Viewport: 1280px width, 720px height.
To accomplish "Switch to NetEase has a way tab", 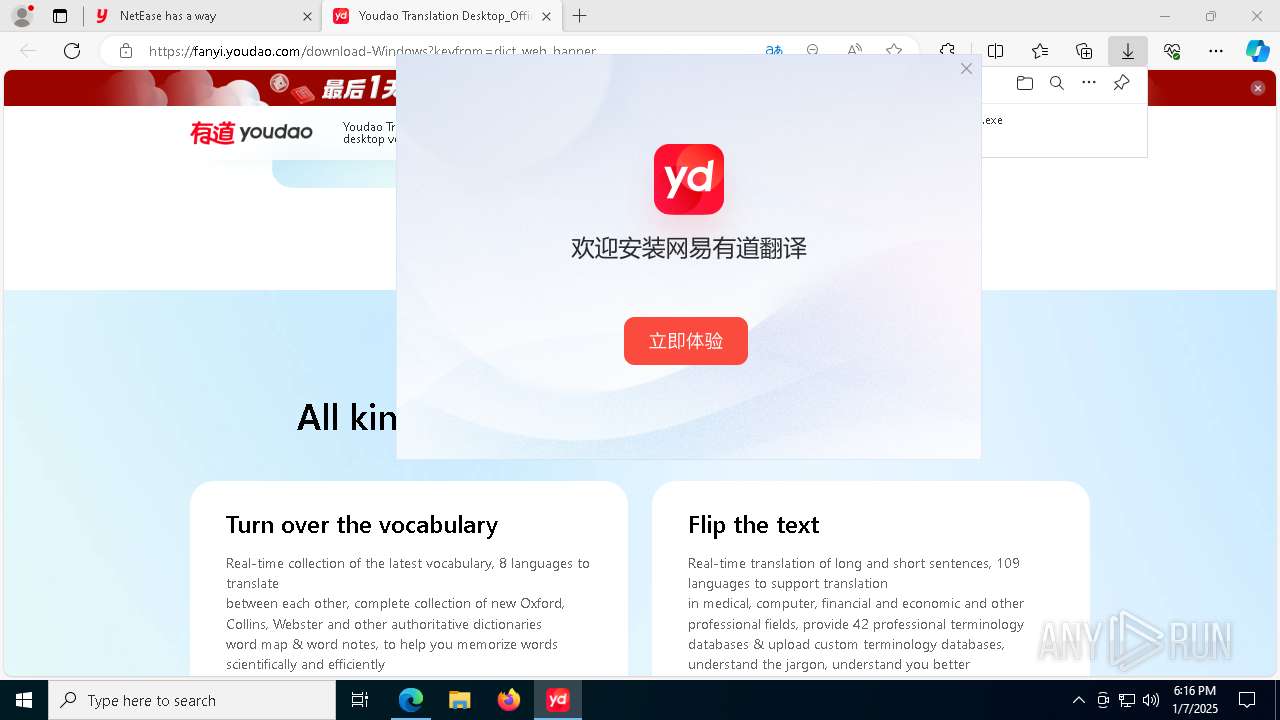I will 190,16.
